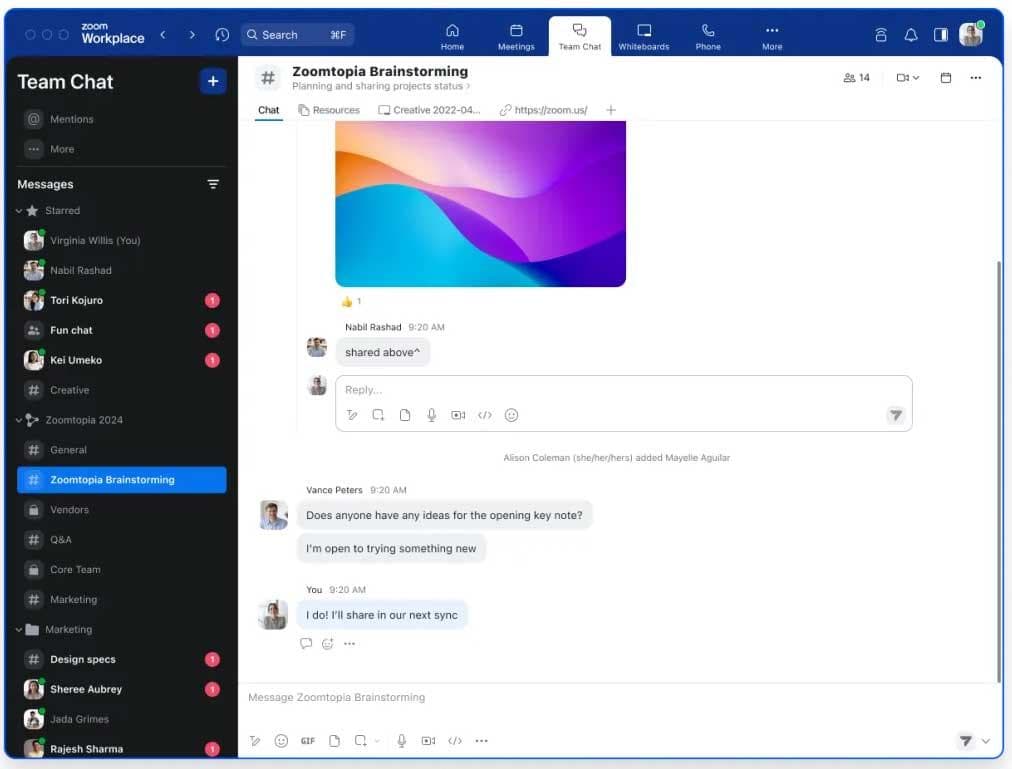Record audio message in main composer
1012x769 pixels.
point(401,741)
